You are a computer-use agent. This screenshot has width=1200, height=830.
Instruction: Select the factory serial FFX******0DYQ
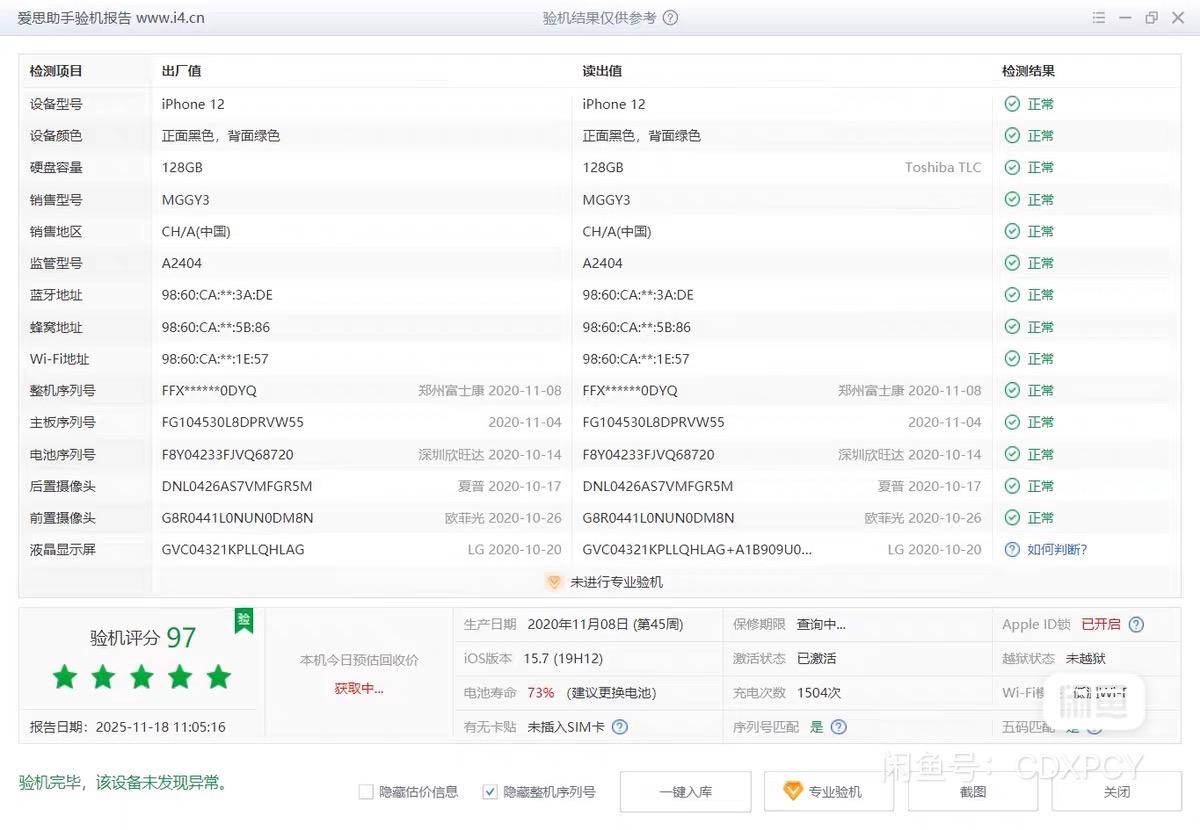209,391
